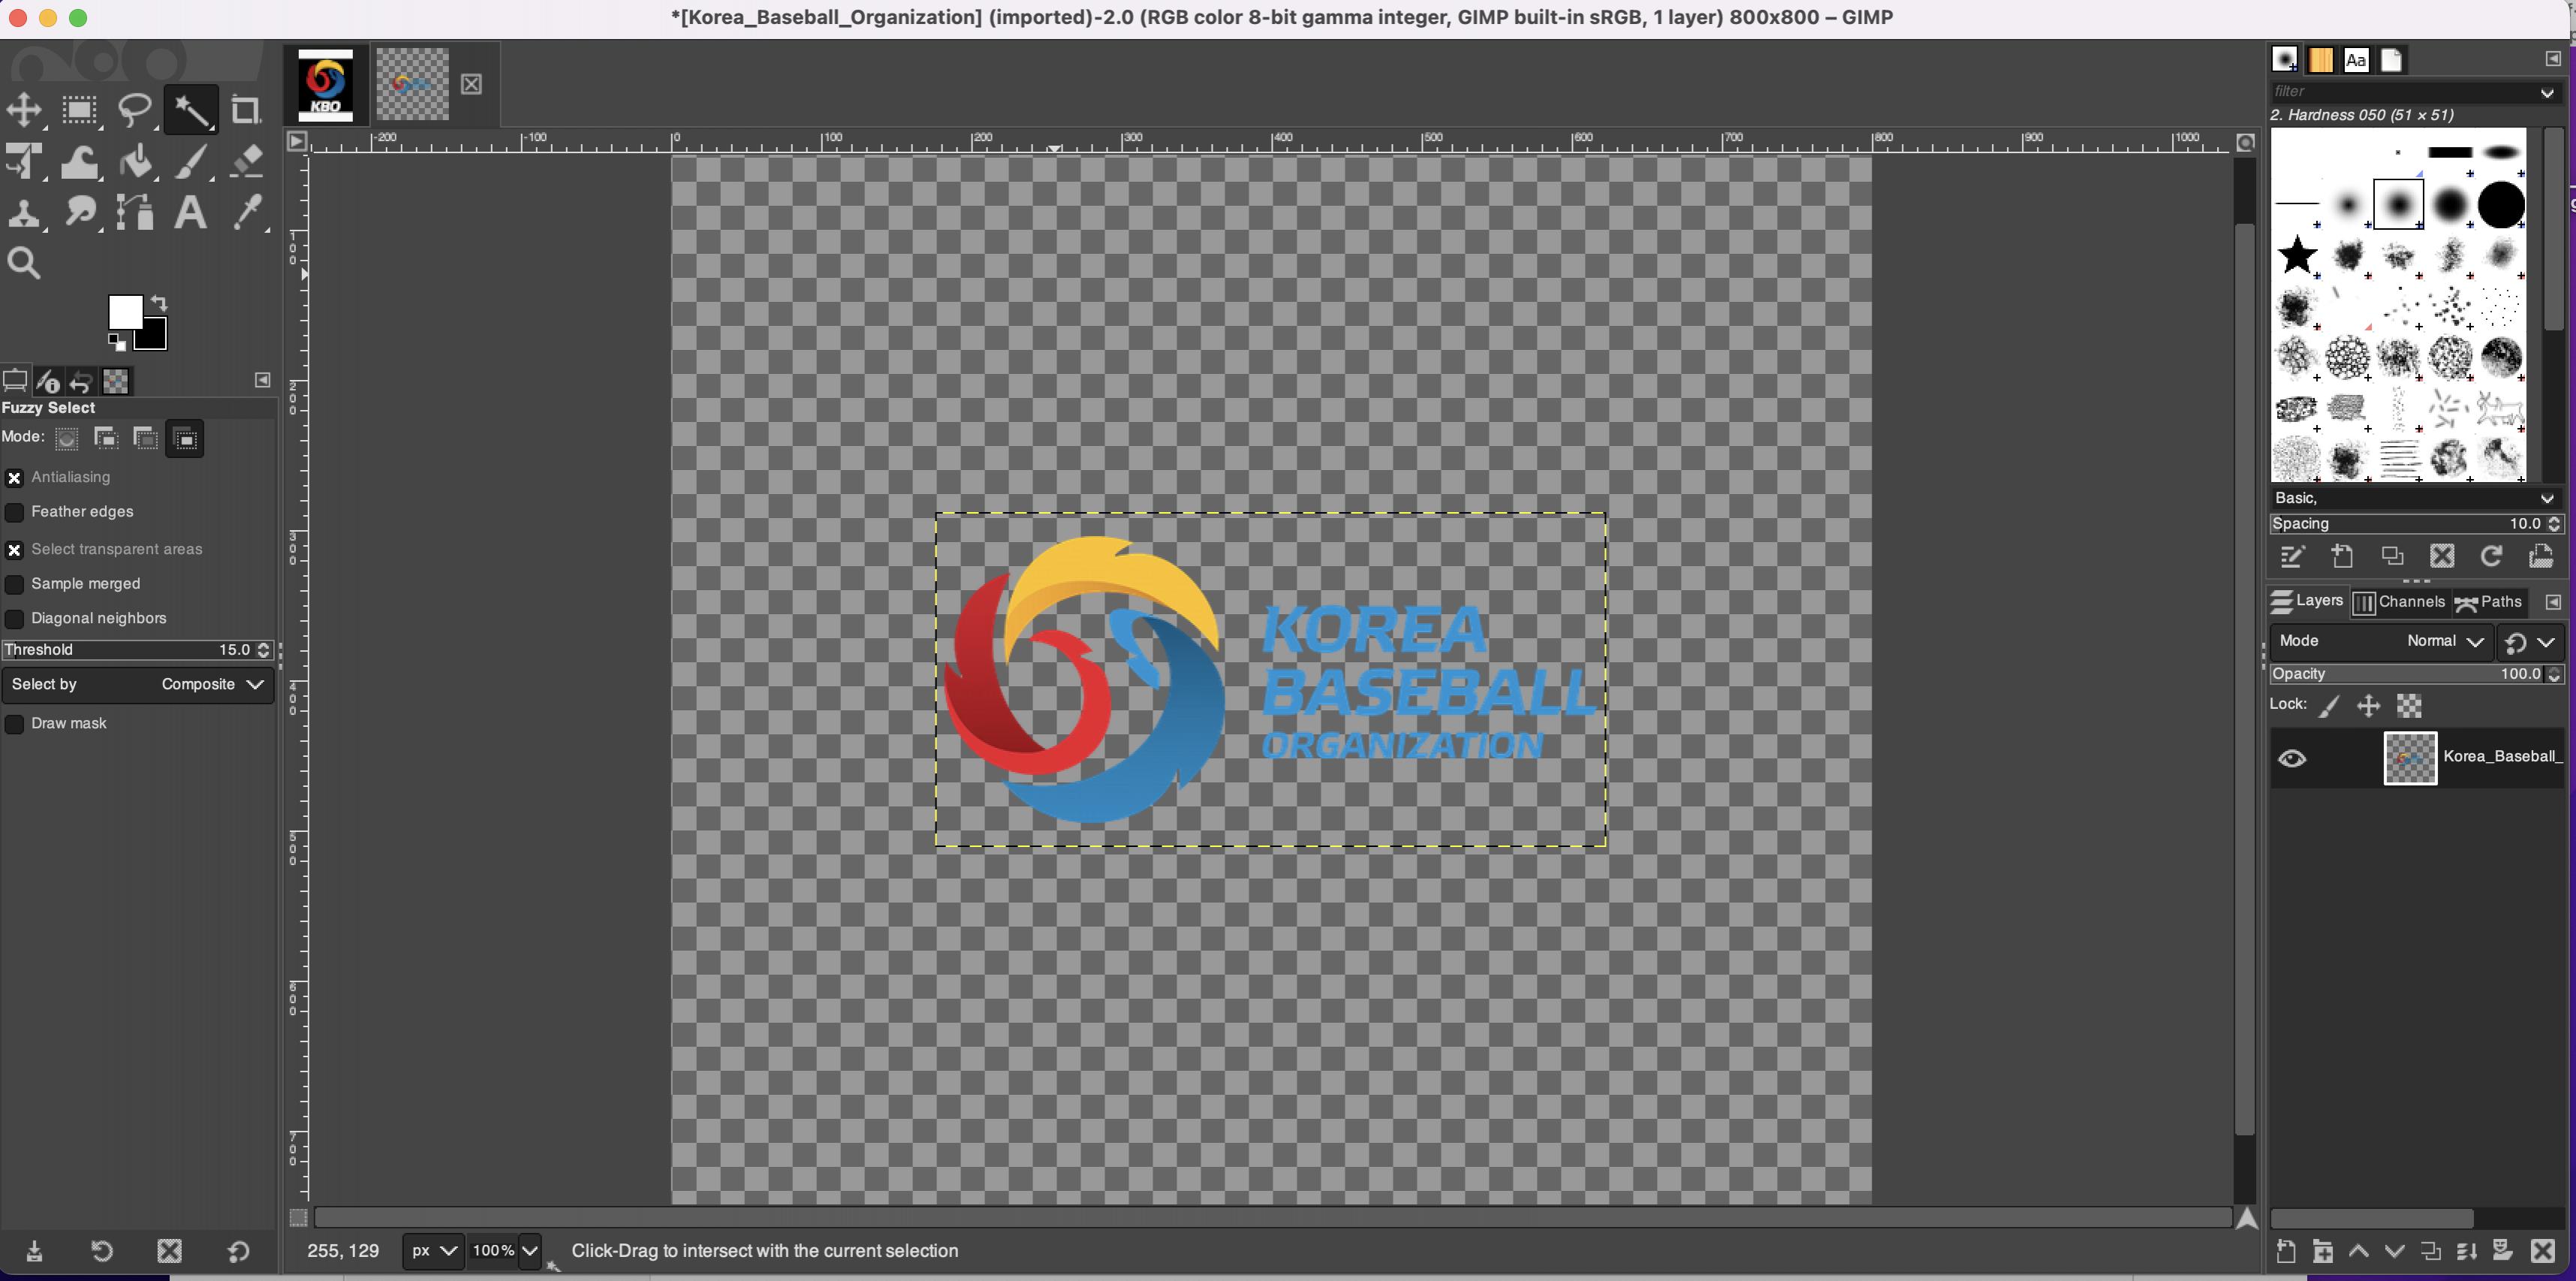The height and width of the screenshot is (1281, 2576).
Task: Save tool preset from options
Action: point(34,1252)
